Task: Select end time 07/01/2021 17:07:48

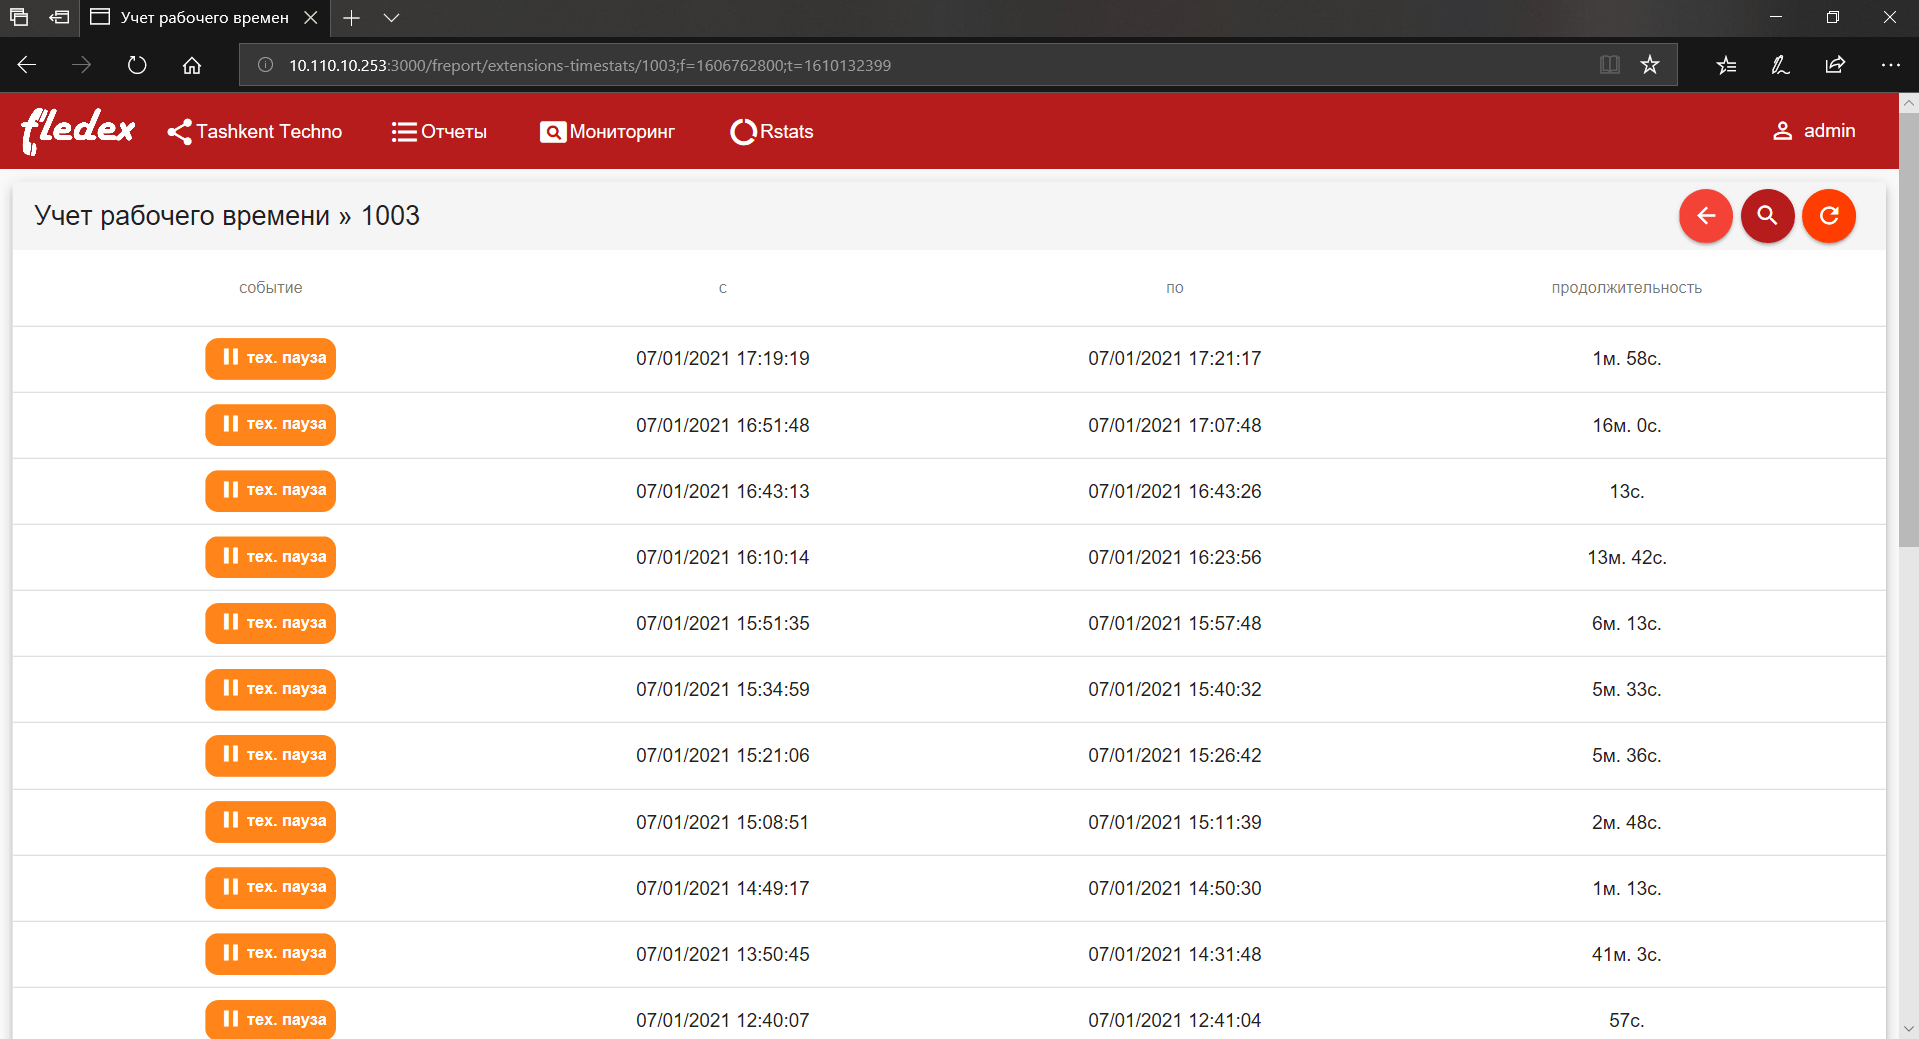Action: [1174, 425]
